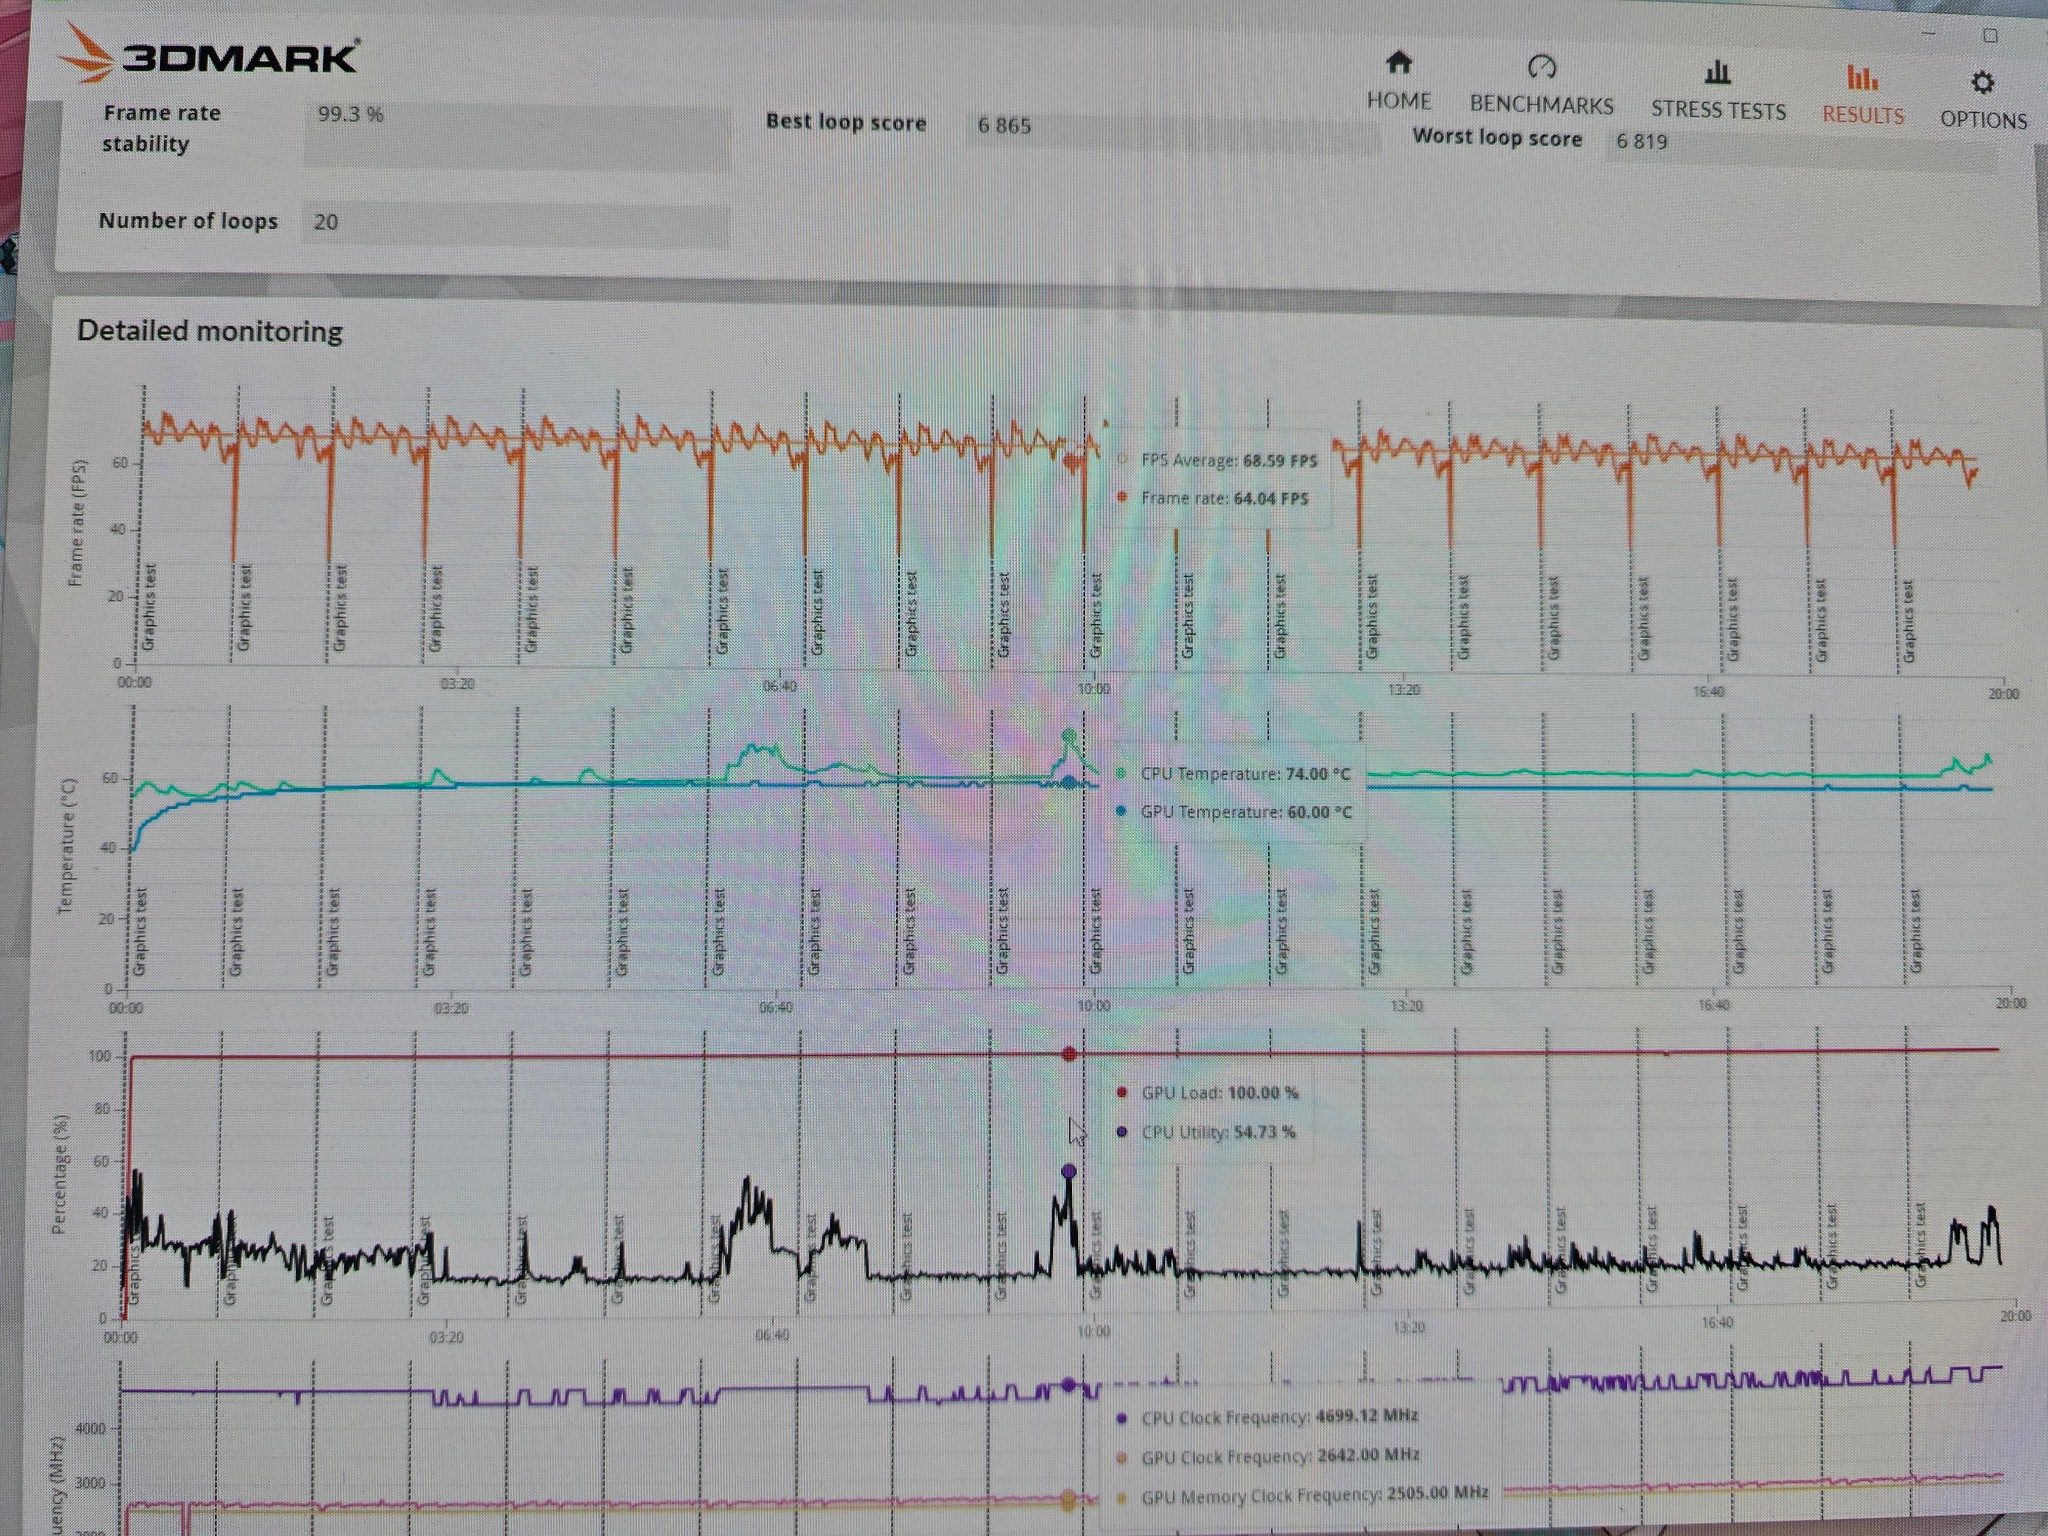Click the CPU Clock Frequency marker dot

(1068, 1385)
